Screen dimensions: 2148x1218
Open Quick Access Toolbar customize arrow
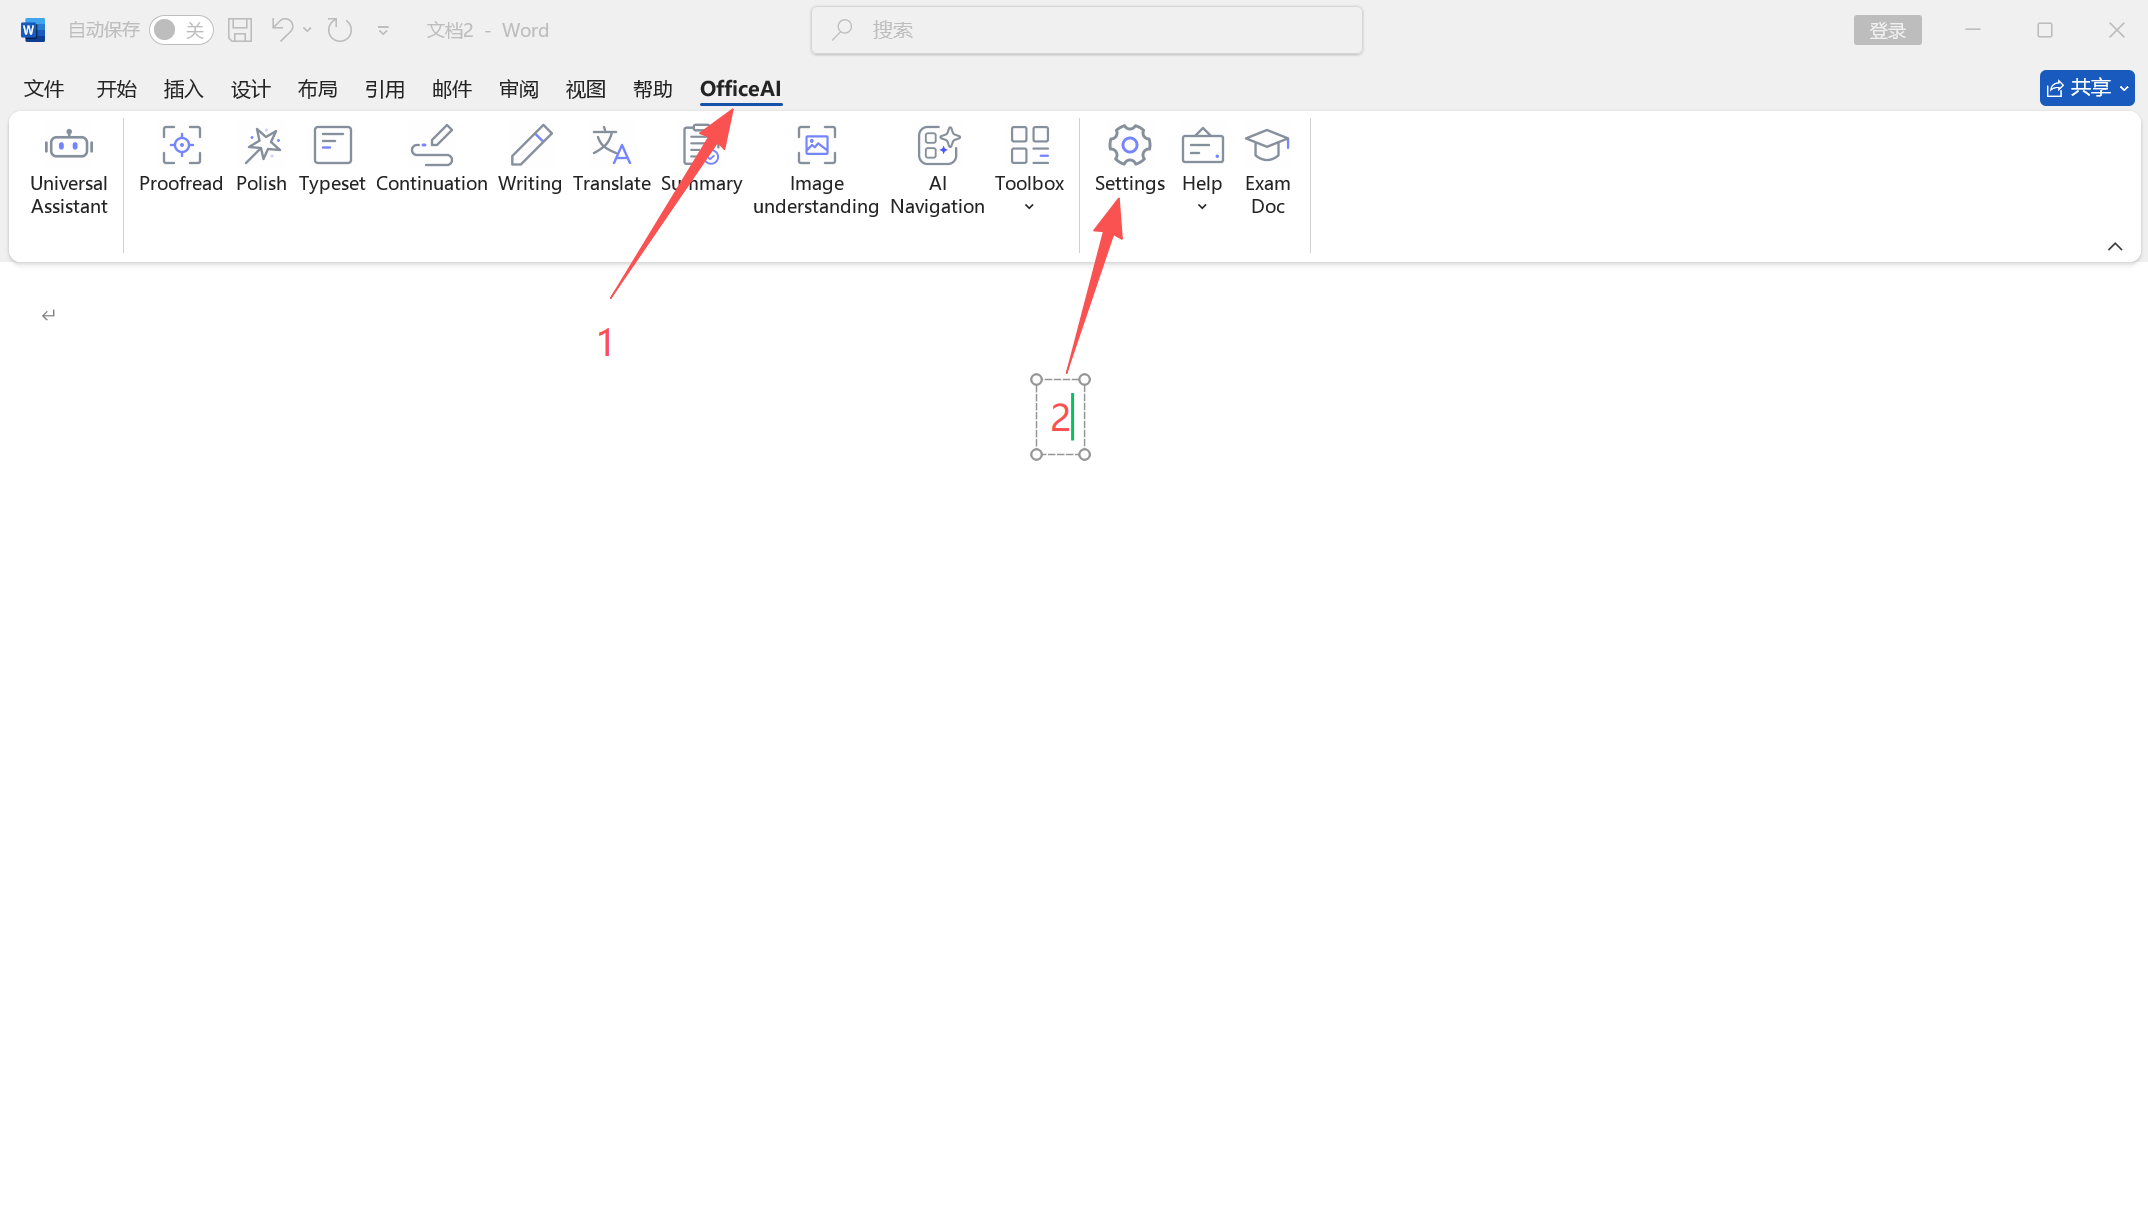coord(383,31)
